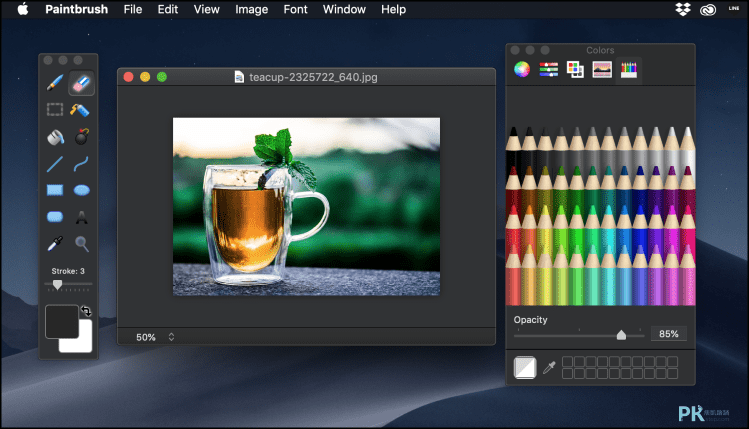This screenshot has height=429, width=749.
Task: Switch to pencils picker tab
Action: [629, 70]
